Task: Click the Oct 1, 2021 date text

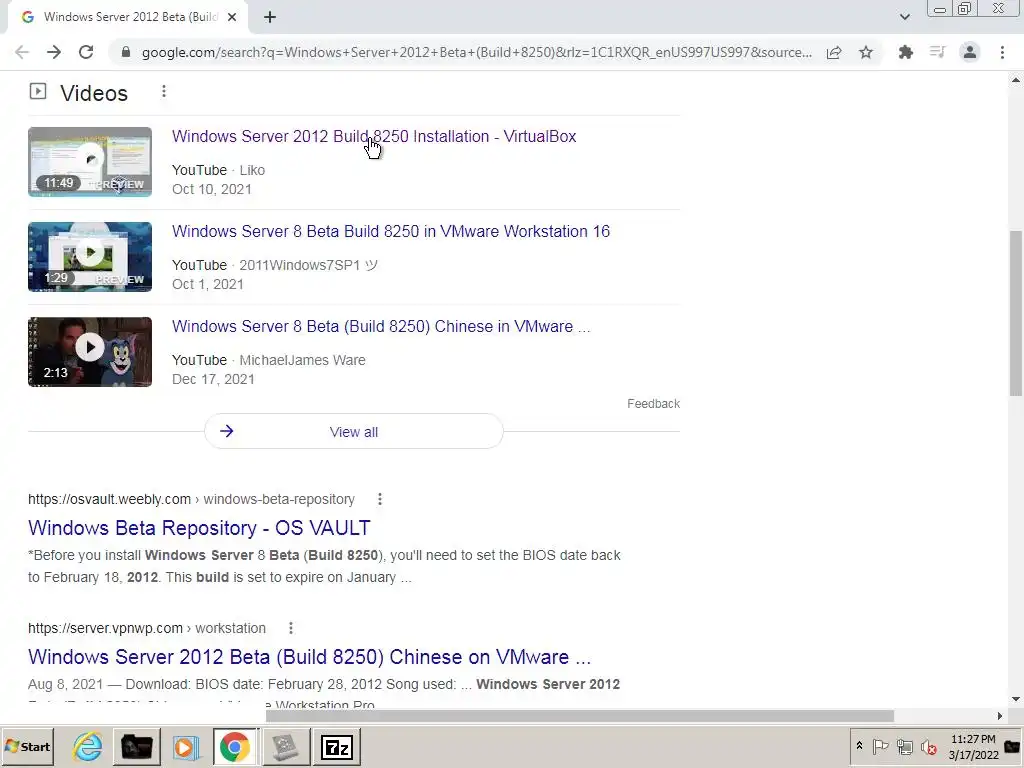Action: (208, 284)
